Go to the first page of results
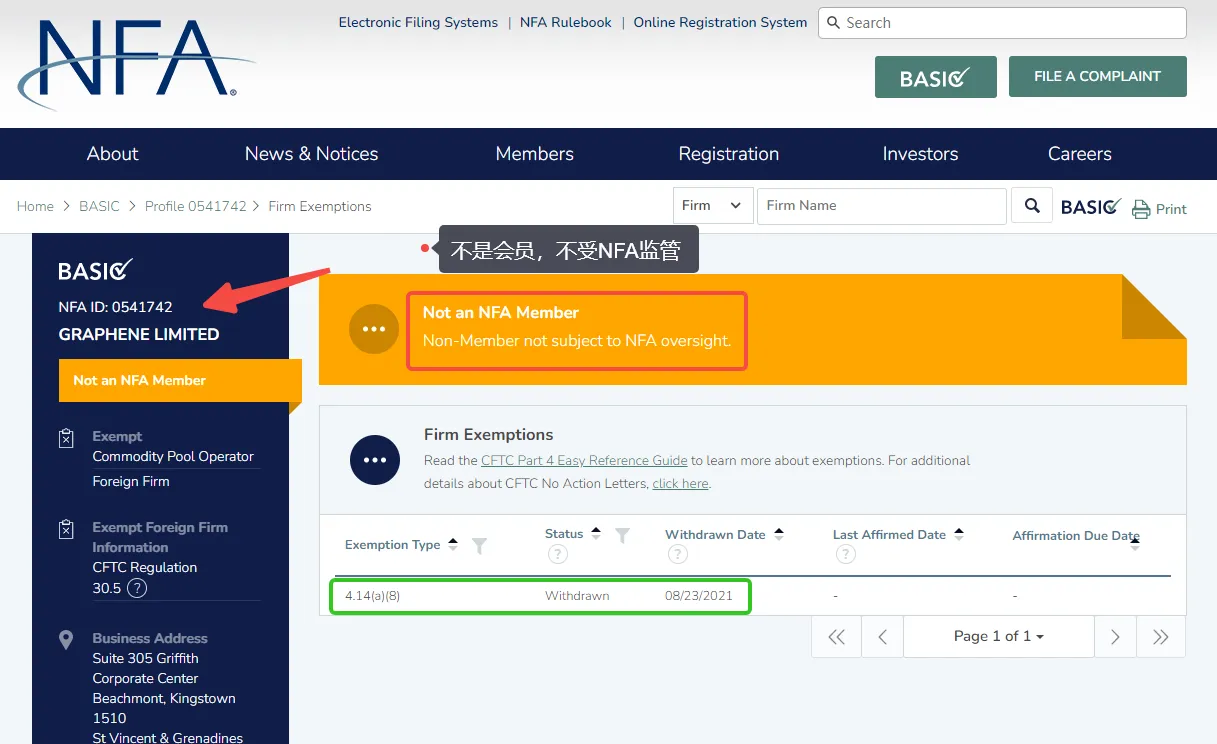Viewport: 1217px width, 744px height. (x=837, y=637)
